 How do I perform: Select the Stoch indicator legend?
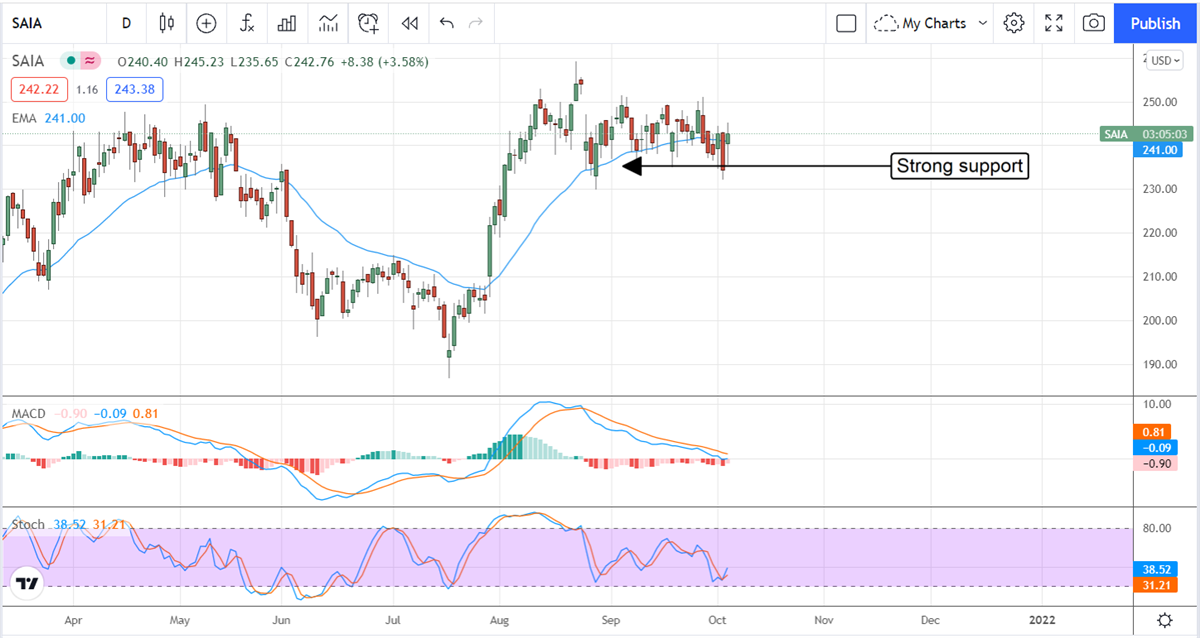click(x=28, y=524)
